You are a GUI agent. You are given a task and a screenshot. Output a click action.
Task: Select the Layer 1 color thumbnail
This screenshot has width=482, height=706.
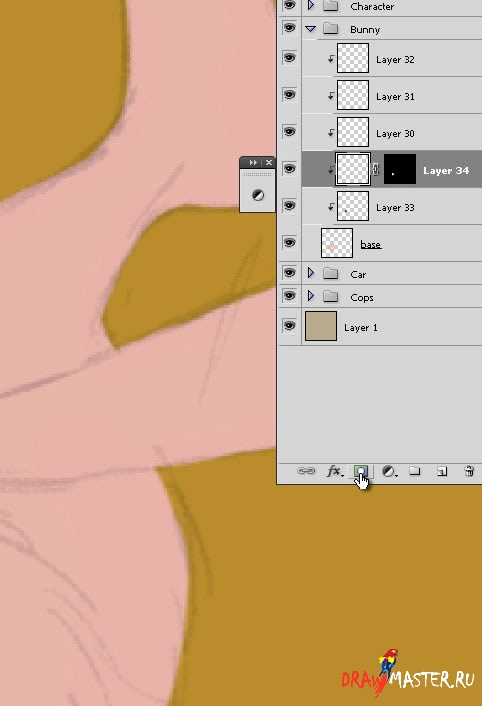321,326
